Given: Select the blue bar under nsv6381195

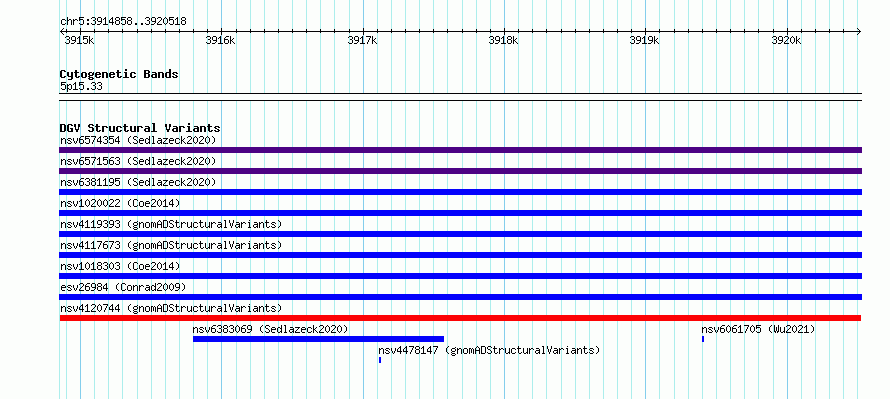Looking at the screenshot, I should tap(460, 192).
